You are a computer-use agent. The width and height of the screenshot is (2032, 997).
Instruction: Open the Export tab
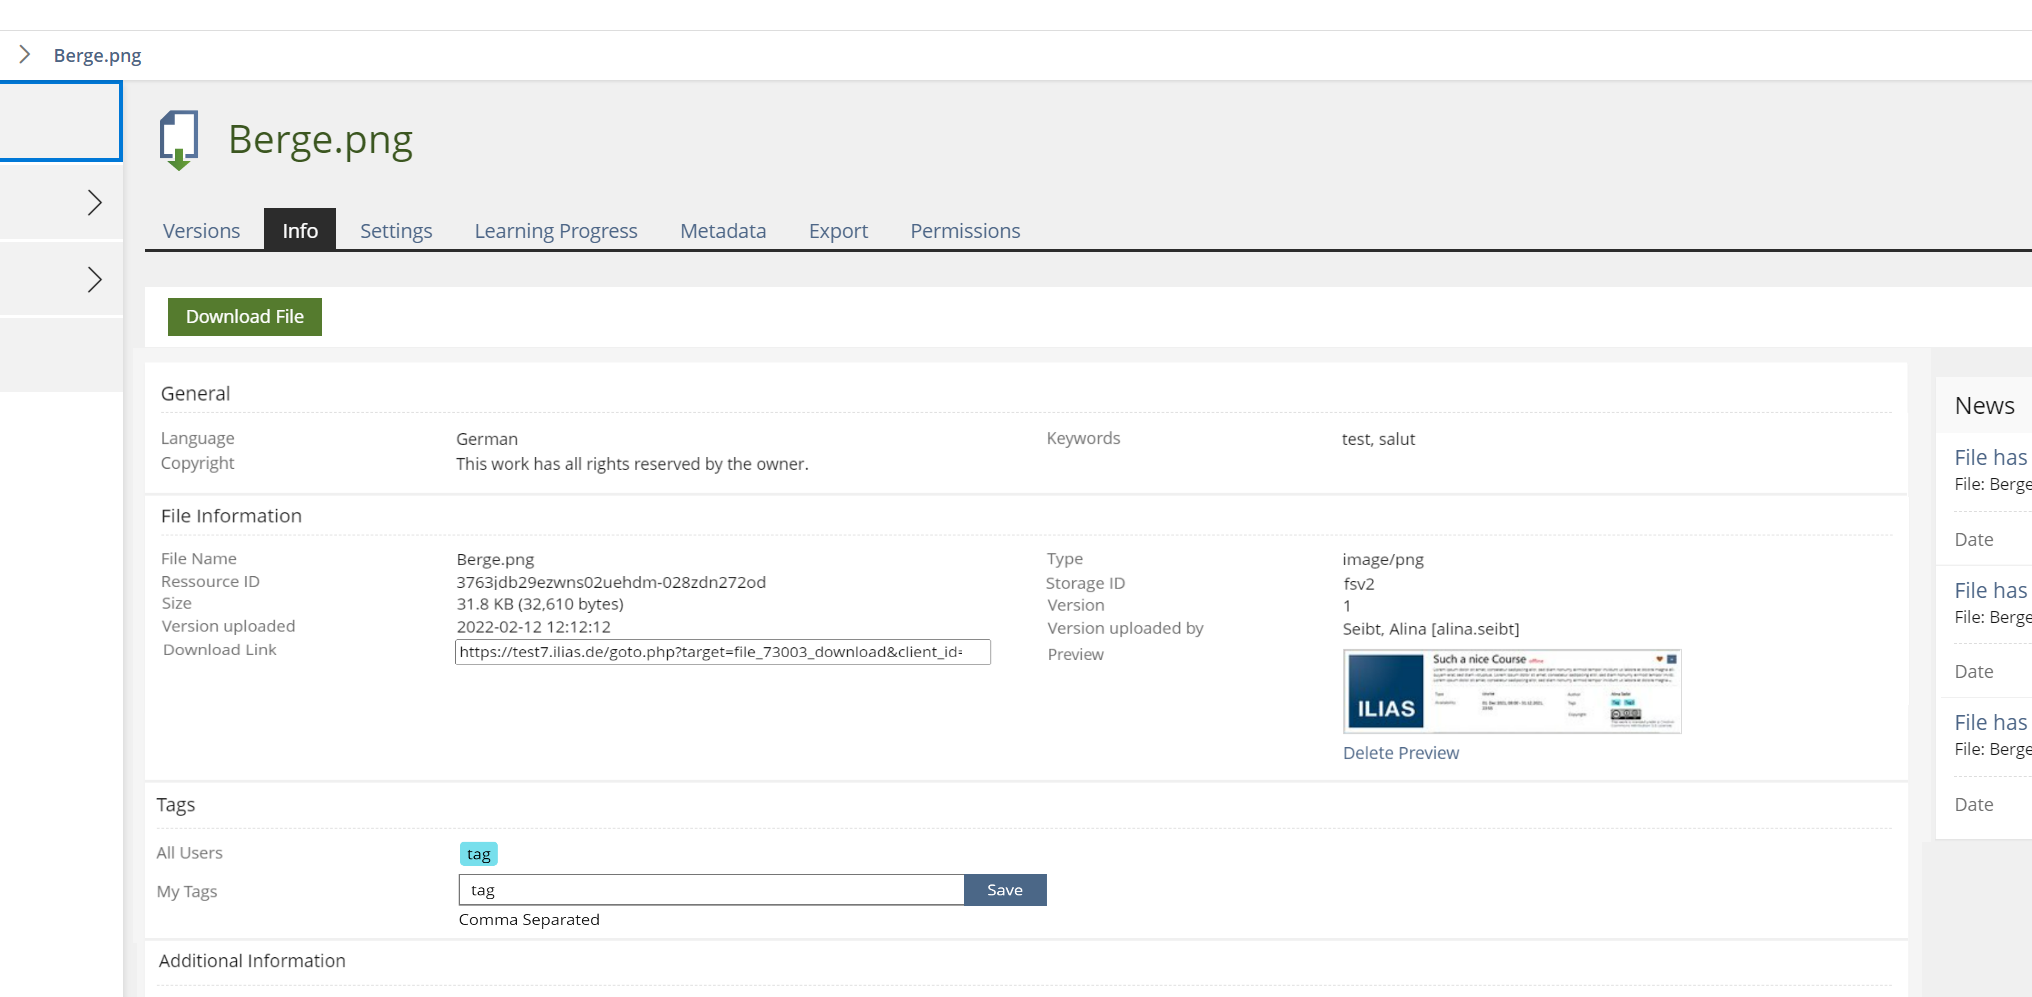pyautogui.click(x=838, y=231)
